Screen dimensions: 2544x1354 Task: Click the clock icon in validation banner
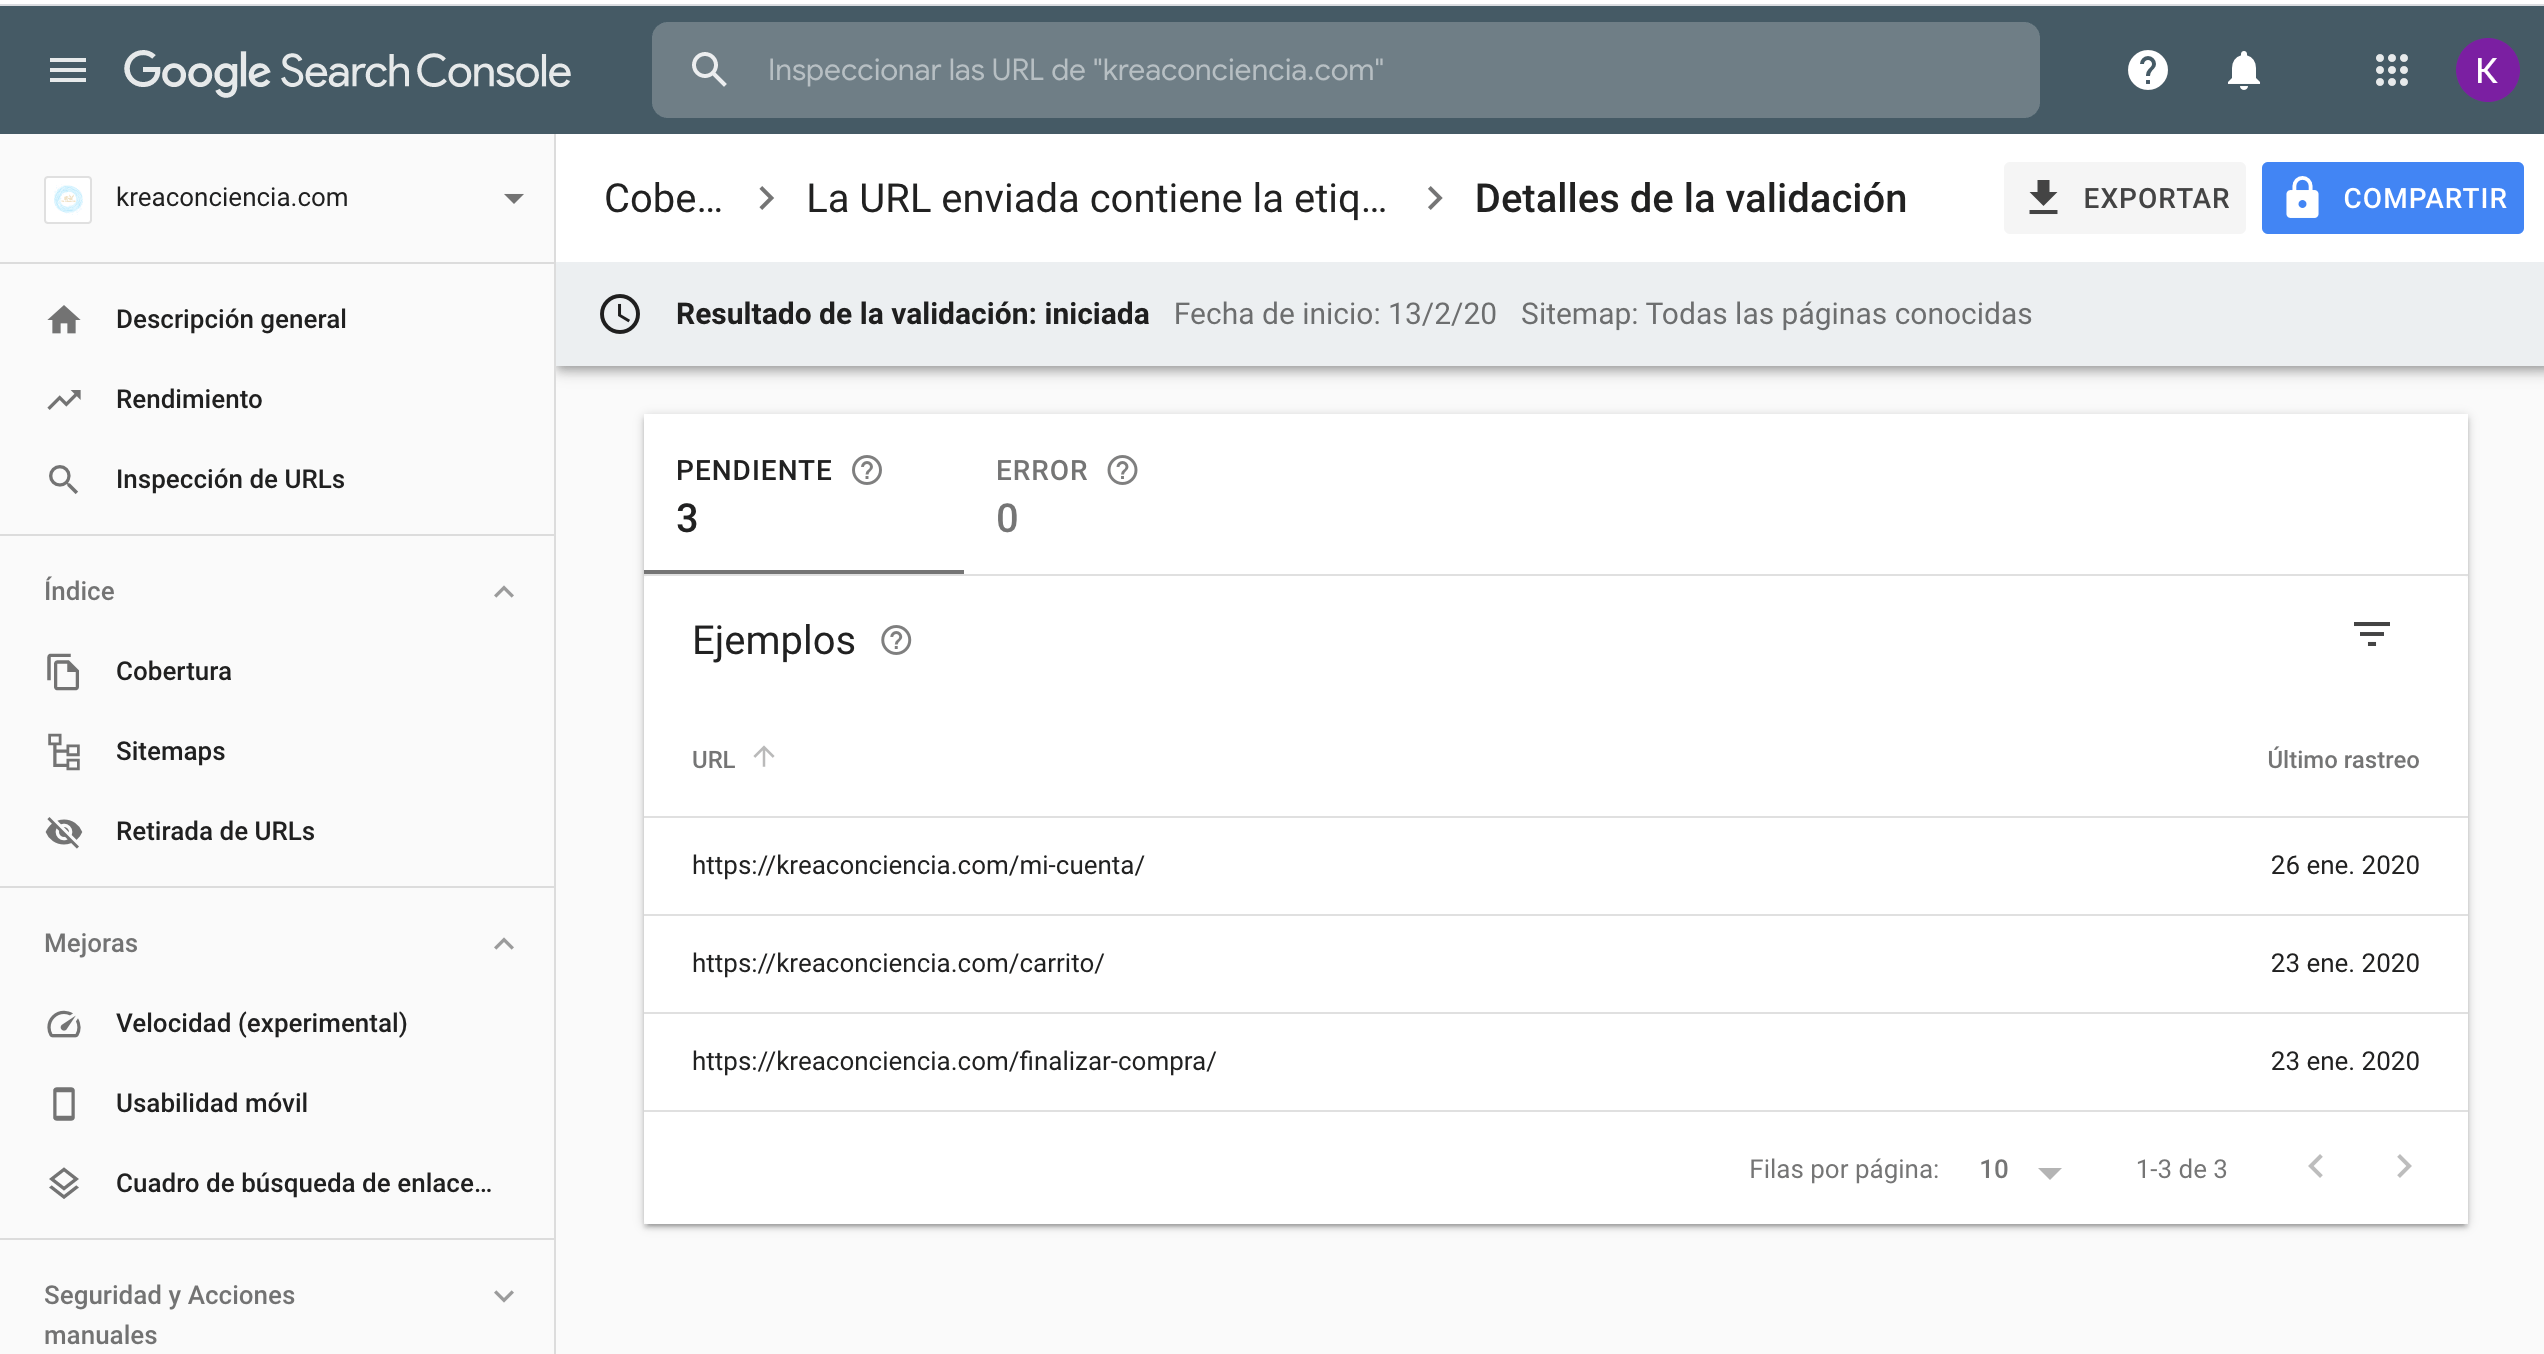pyautogui.click(x=620, y=314)
